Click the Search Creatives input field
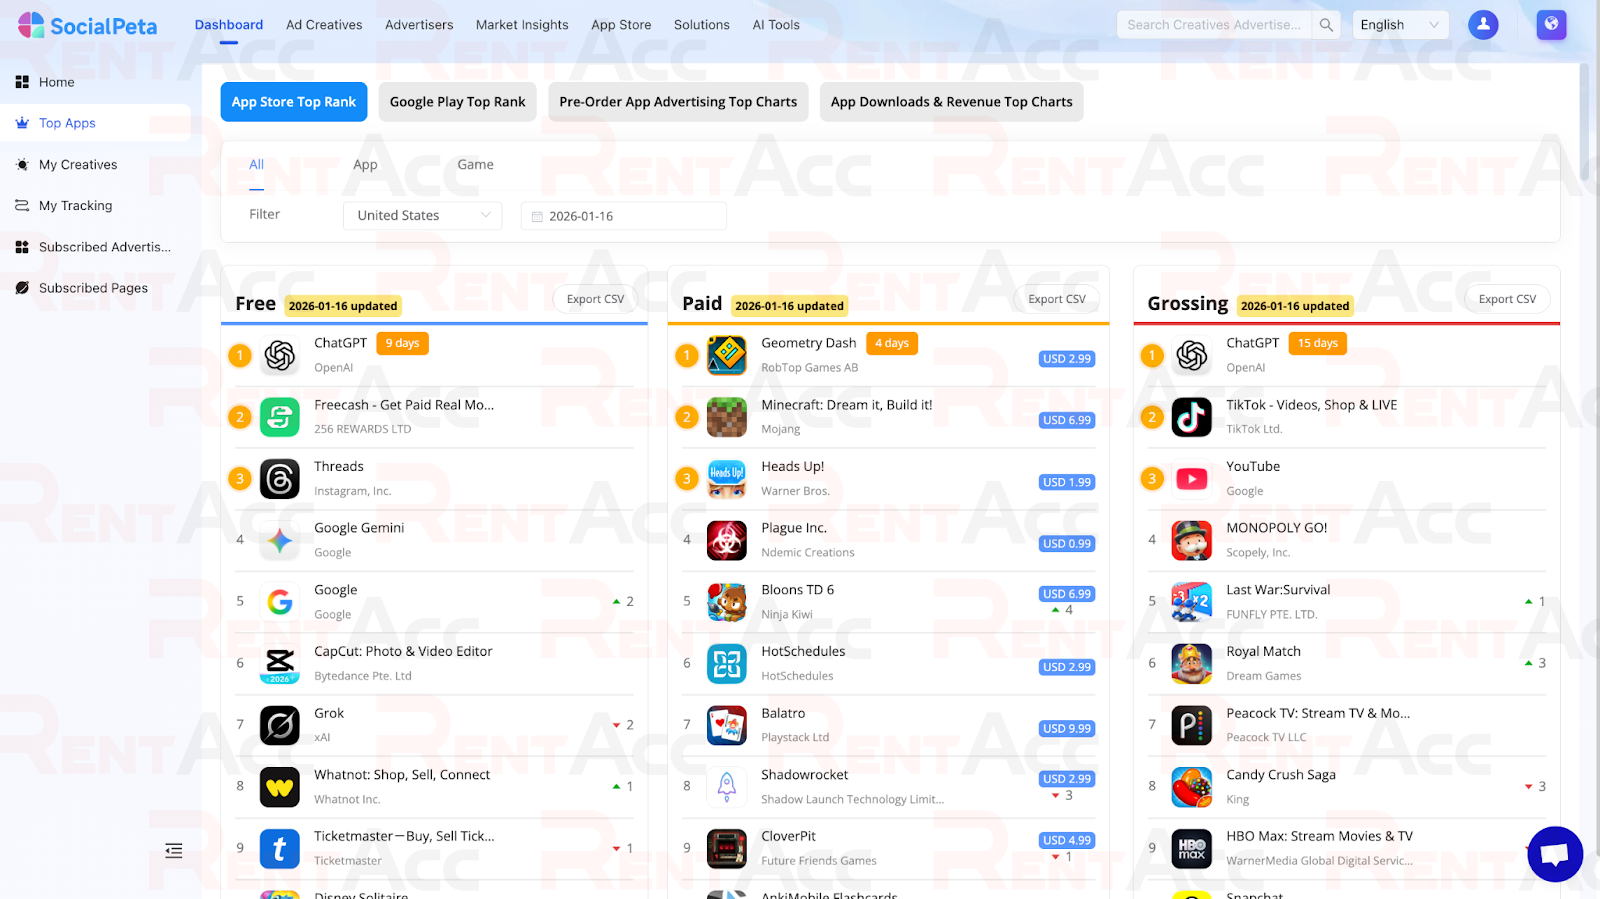The image size is (1600, 899). 1215,25
